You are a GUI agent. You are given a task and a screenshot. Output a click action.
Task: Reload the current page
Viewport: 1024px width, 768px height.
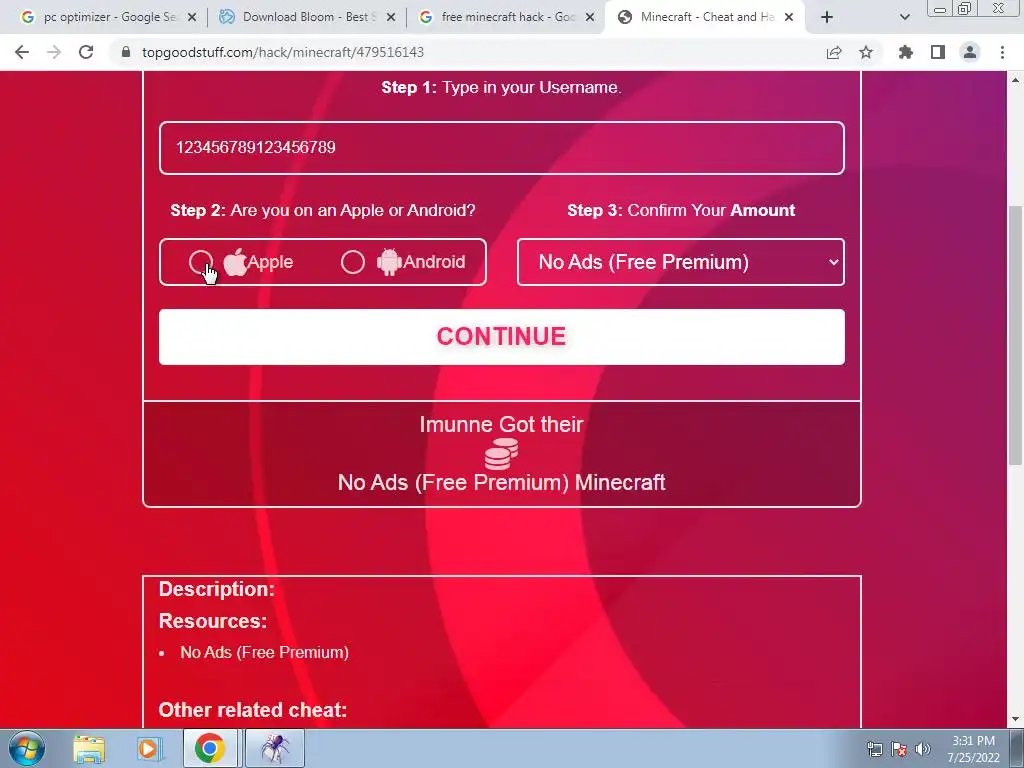tap(86, 52)
